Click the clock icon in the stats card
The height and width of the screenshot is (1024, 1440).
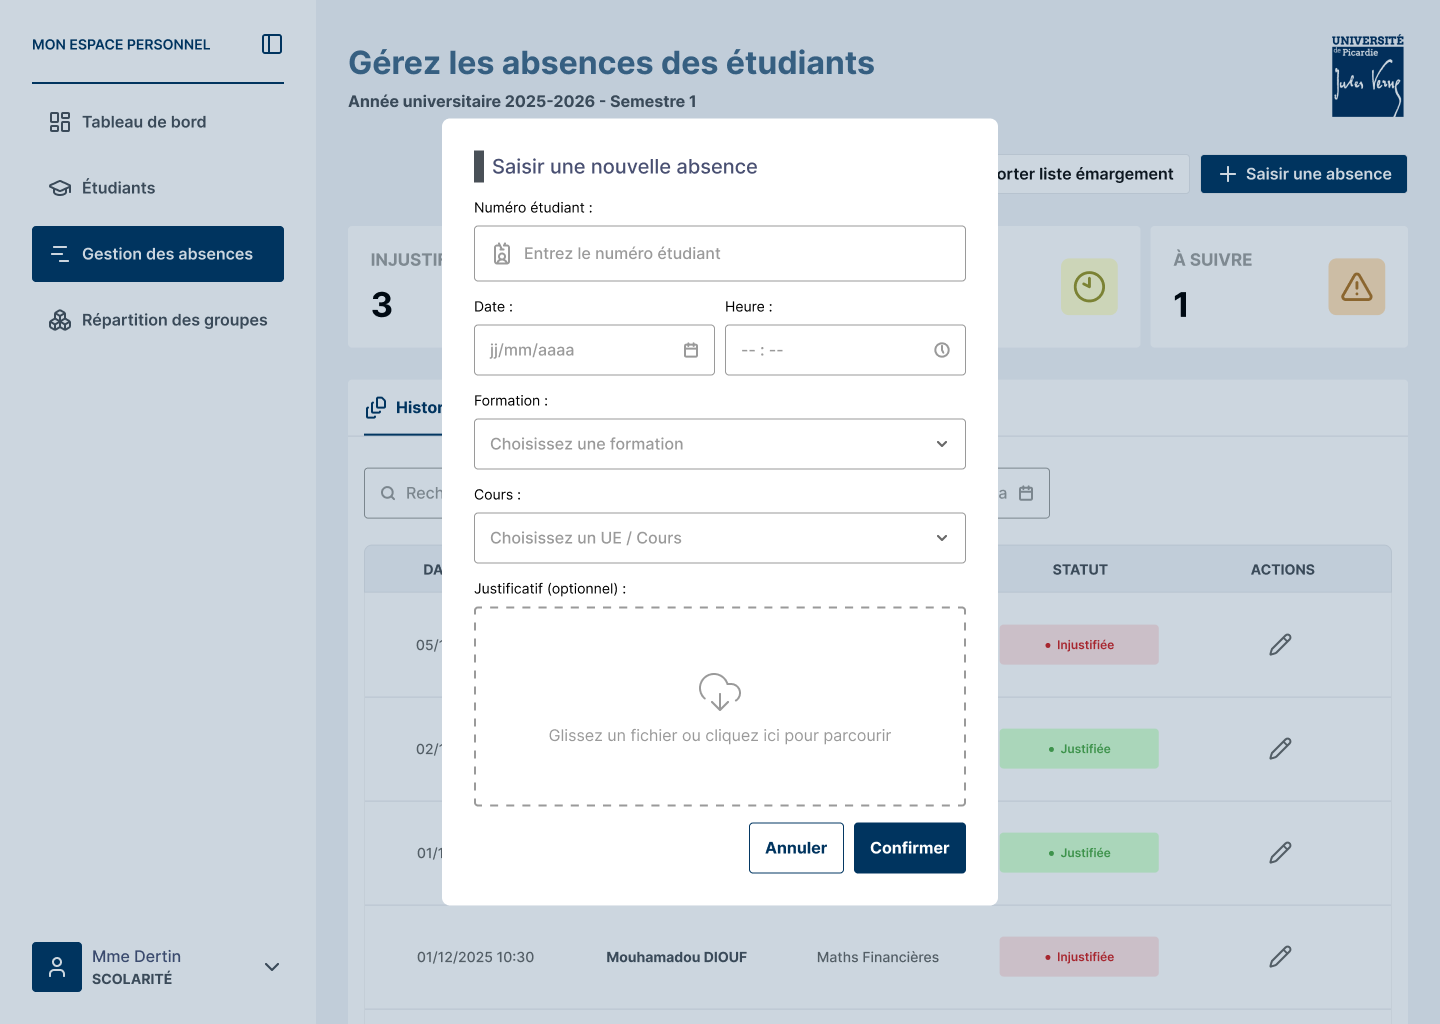click(x=1089, y=287)
